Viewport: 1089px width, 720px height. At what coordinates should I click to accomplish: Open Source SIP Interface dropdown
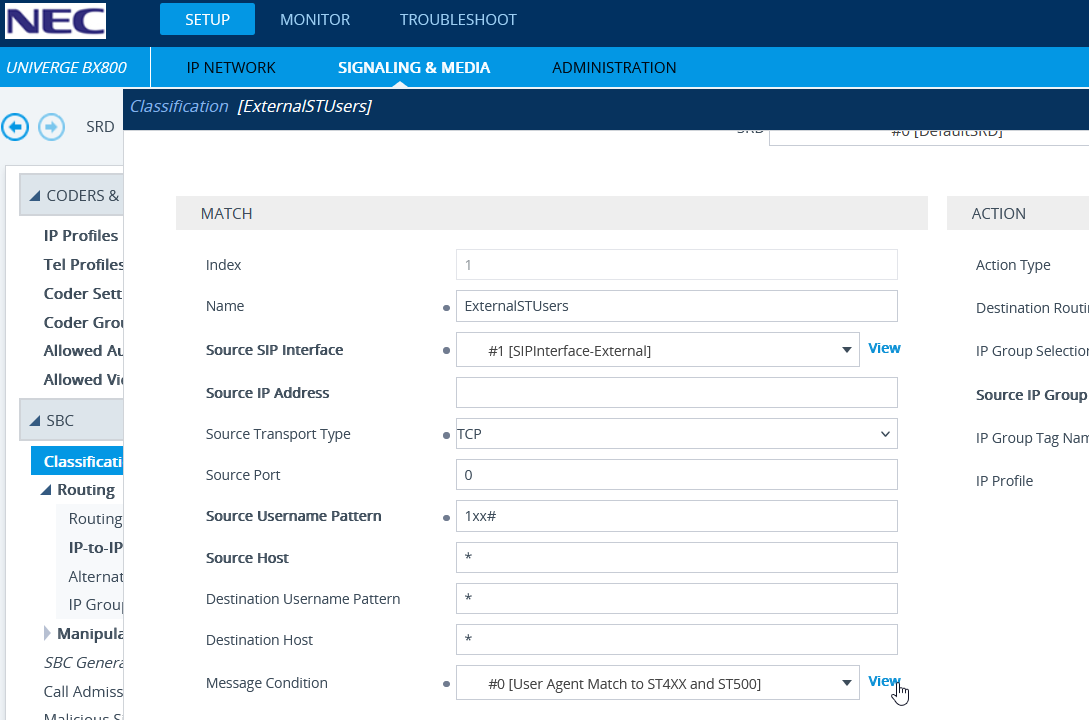(658, 350)
